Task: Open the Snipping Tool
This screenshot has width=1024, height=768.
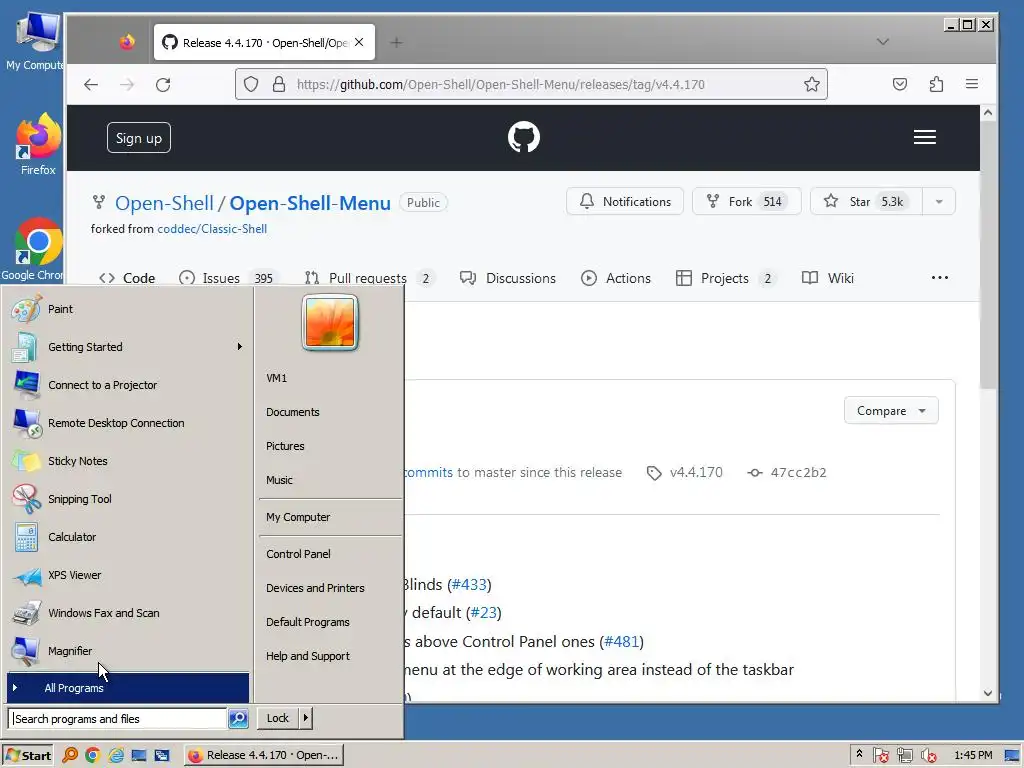Action: pos(127,499)
